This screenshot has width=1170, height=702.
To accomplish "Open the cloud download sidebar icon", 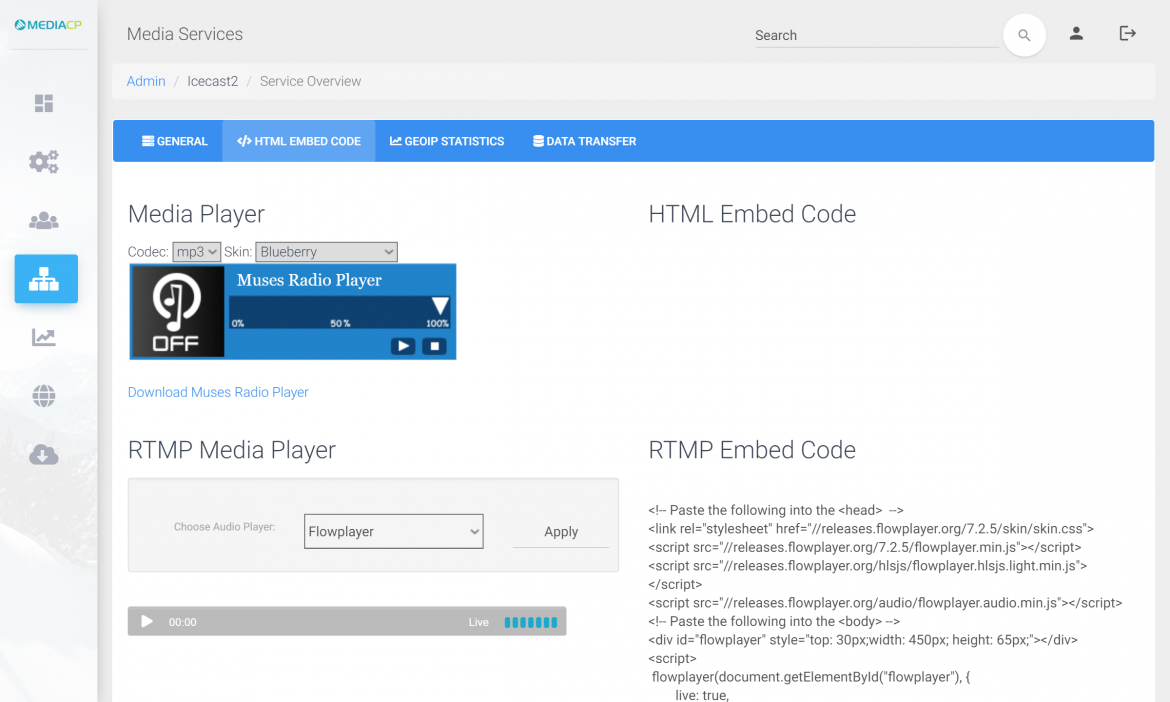I will click(x=44, y=456).
